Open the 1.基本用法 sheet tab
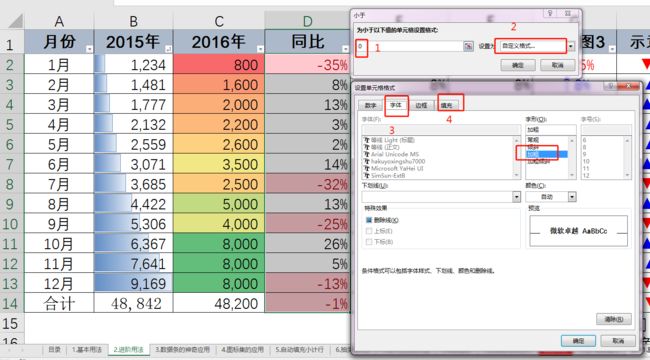The width and height of the screenshot is (650, 360). tap(87, 350)
